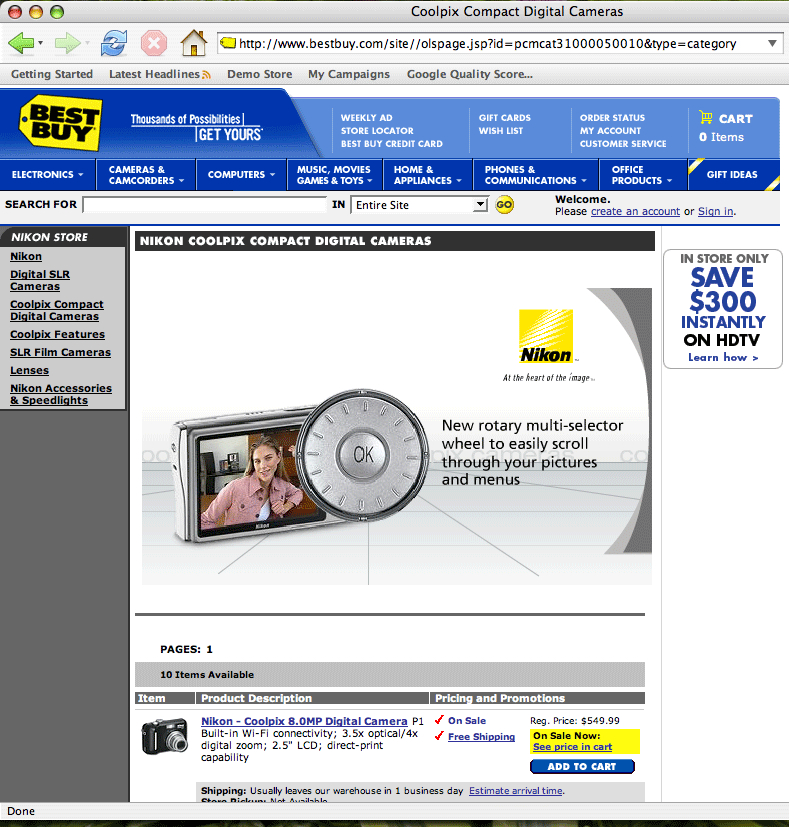The image size is (789, 827).
Task: Open the Demo Store bookmark
Action: pyautogui.click(x=259, y=74)
